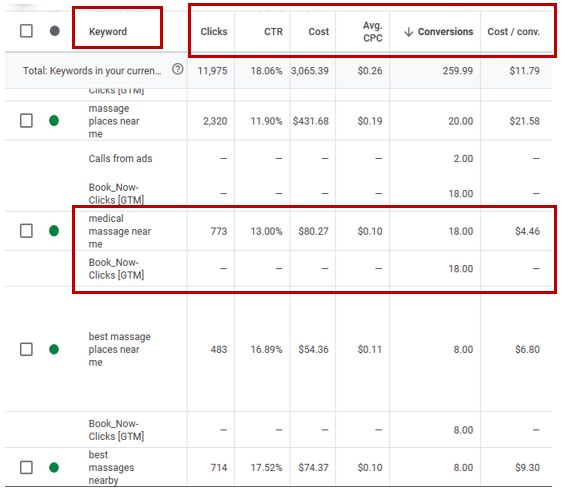
Task: Click the Conversions column header label
Action: click(x=446, y=32)
